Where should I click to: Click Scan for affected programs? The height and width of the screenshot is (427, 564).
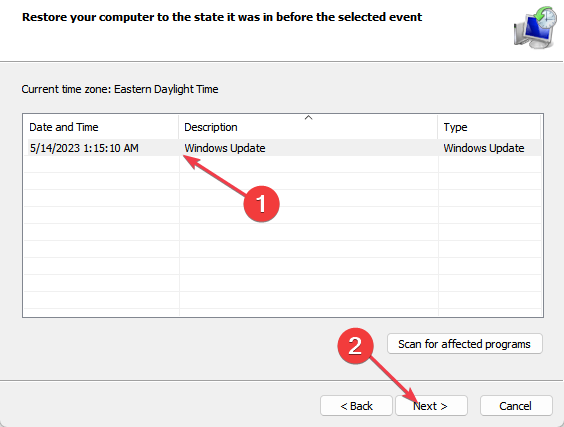coord(464,344)
